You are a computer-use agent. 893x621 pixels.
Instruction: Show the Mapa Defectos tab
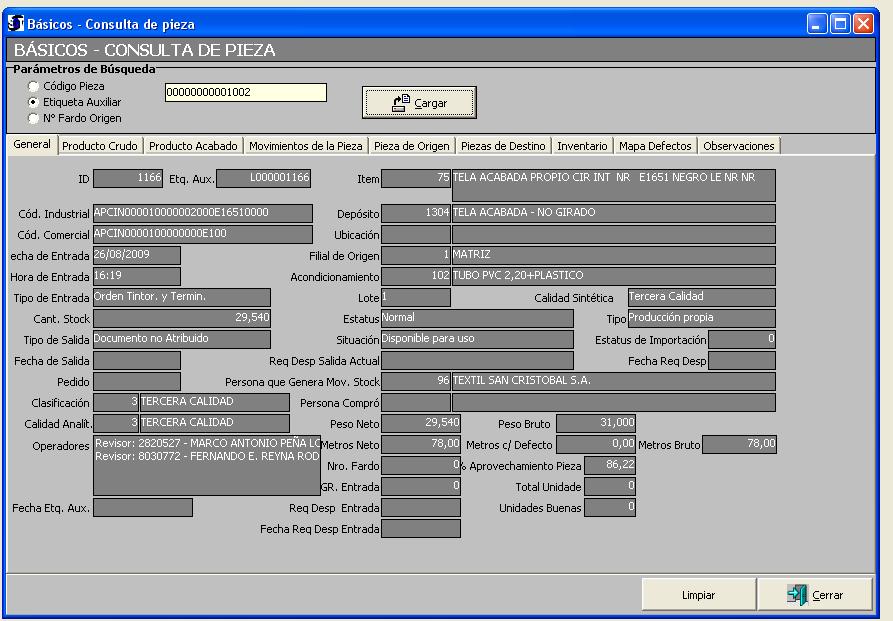pyautogui.click(x=655, y=146)
